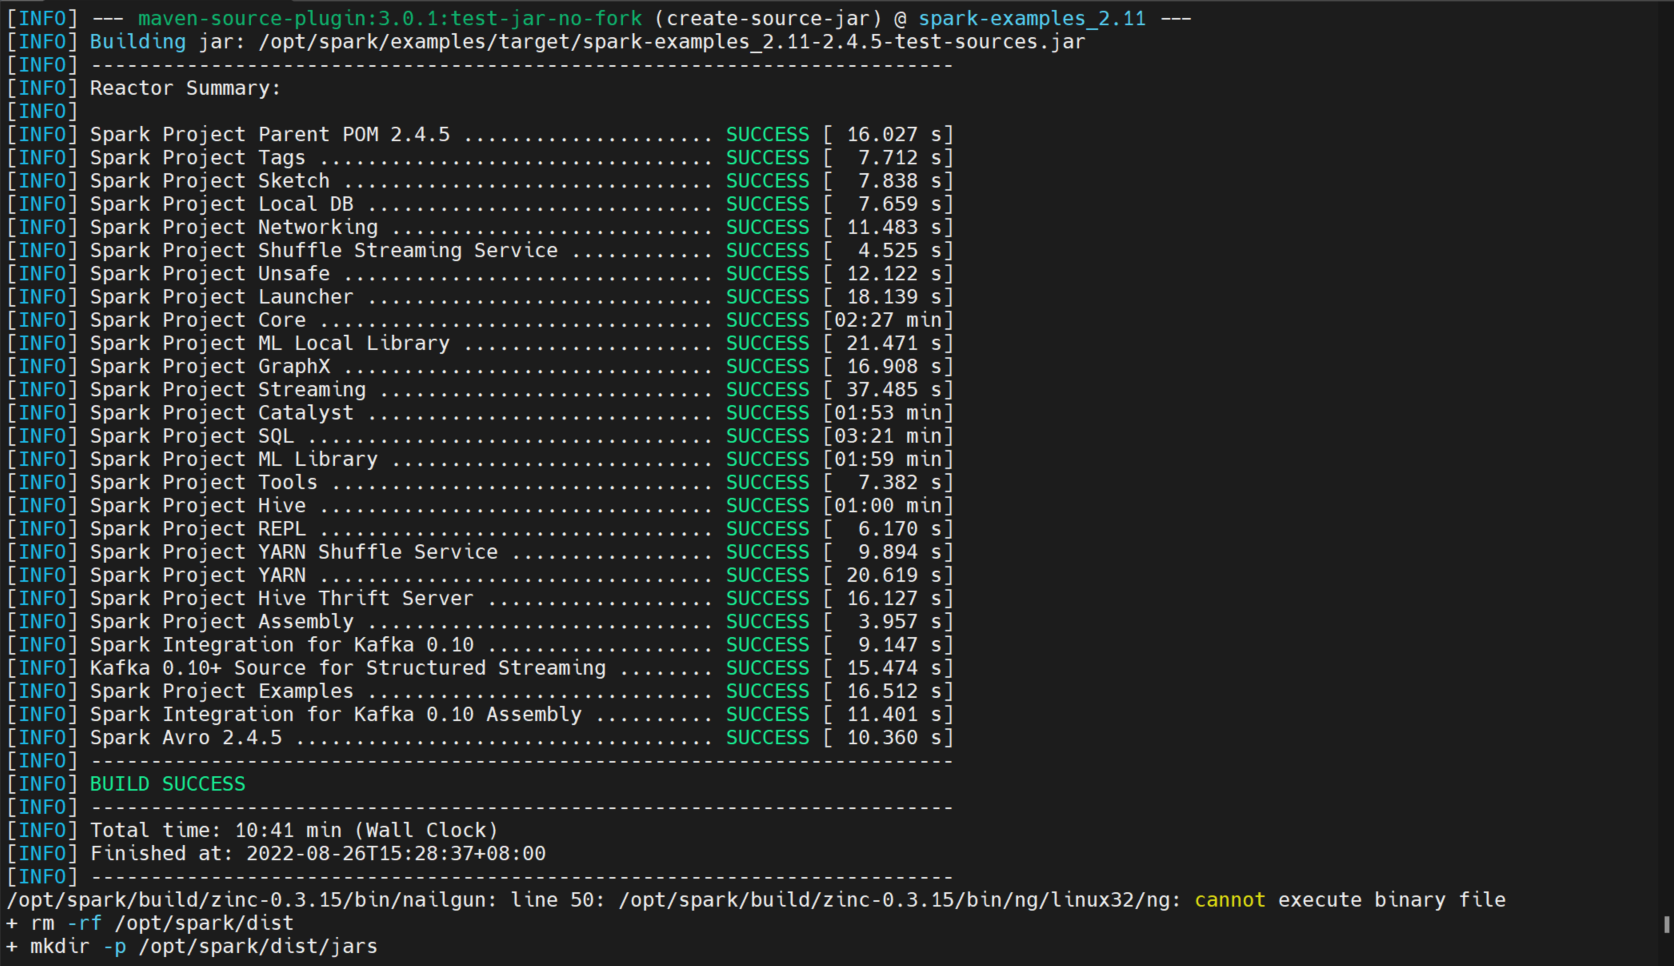Click the '3.957 s' duration value

click(x=900, y=621)
